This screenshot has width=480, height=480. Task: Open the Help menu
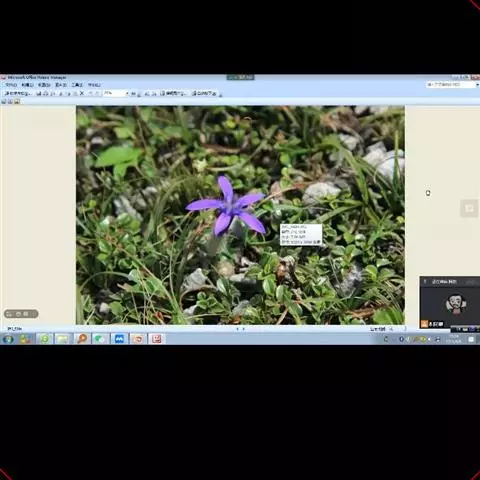(94, 85)
